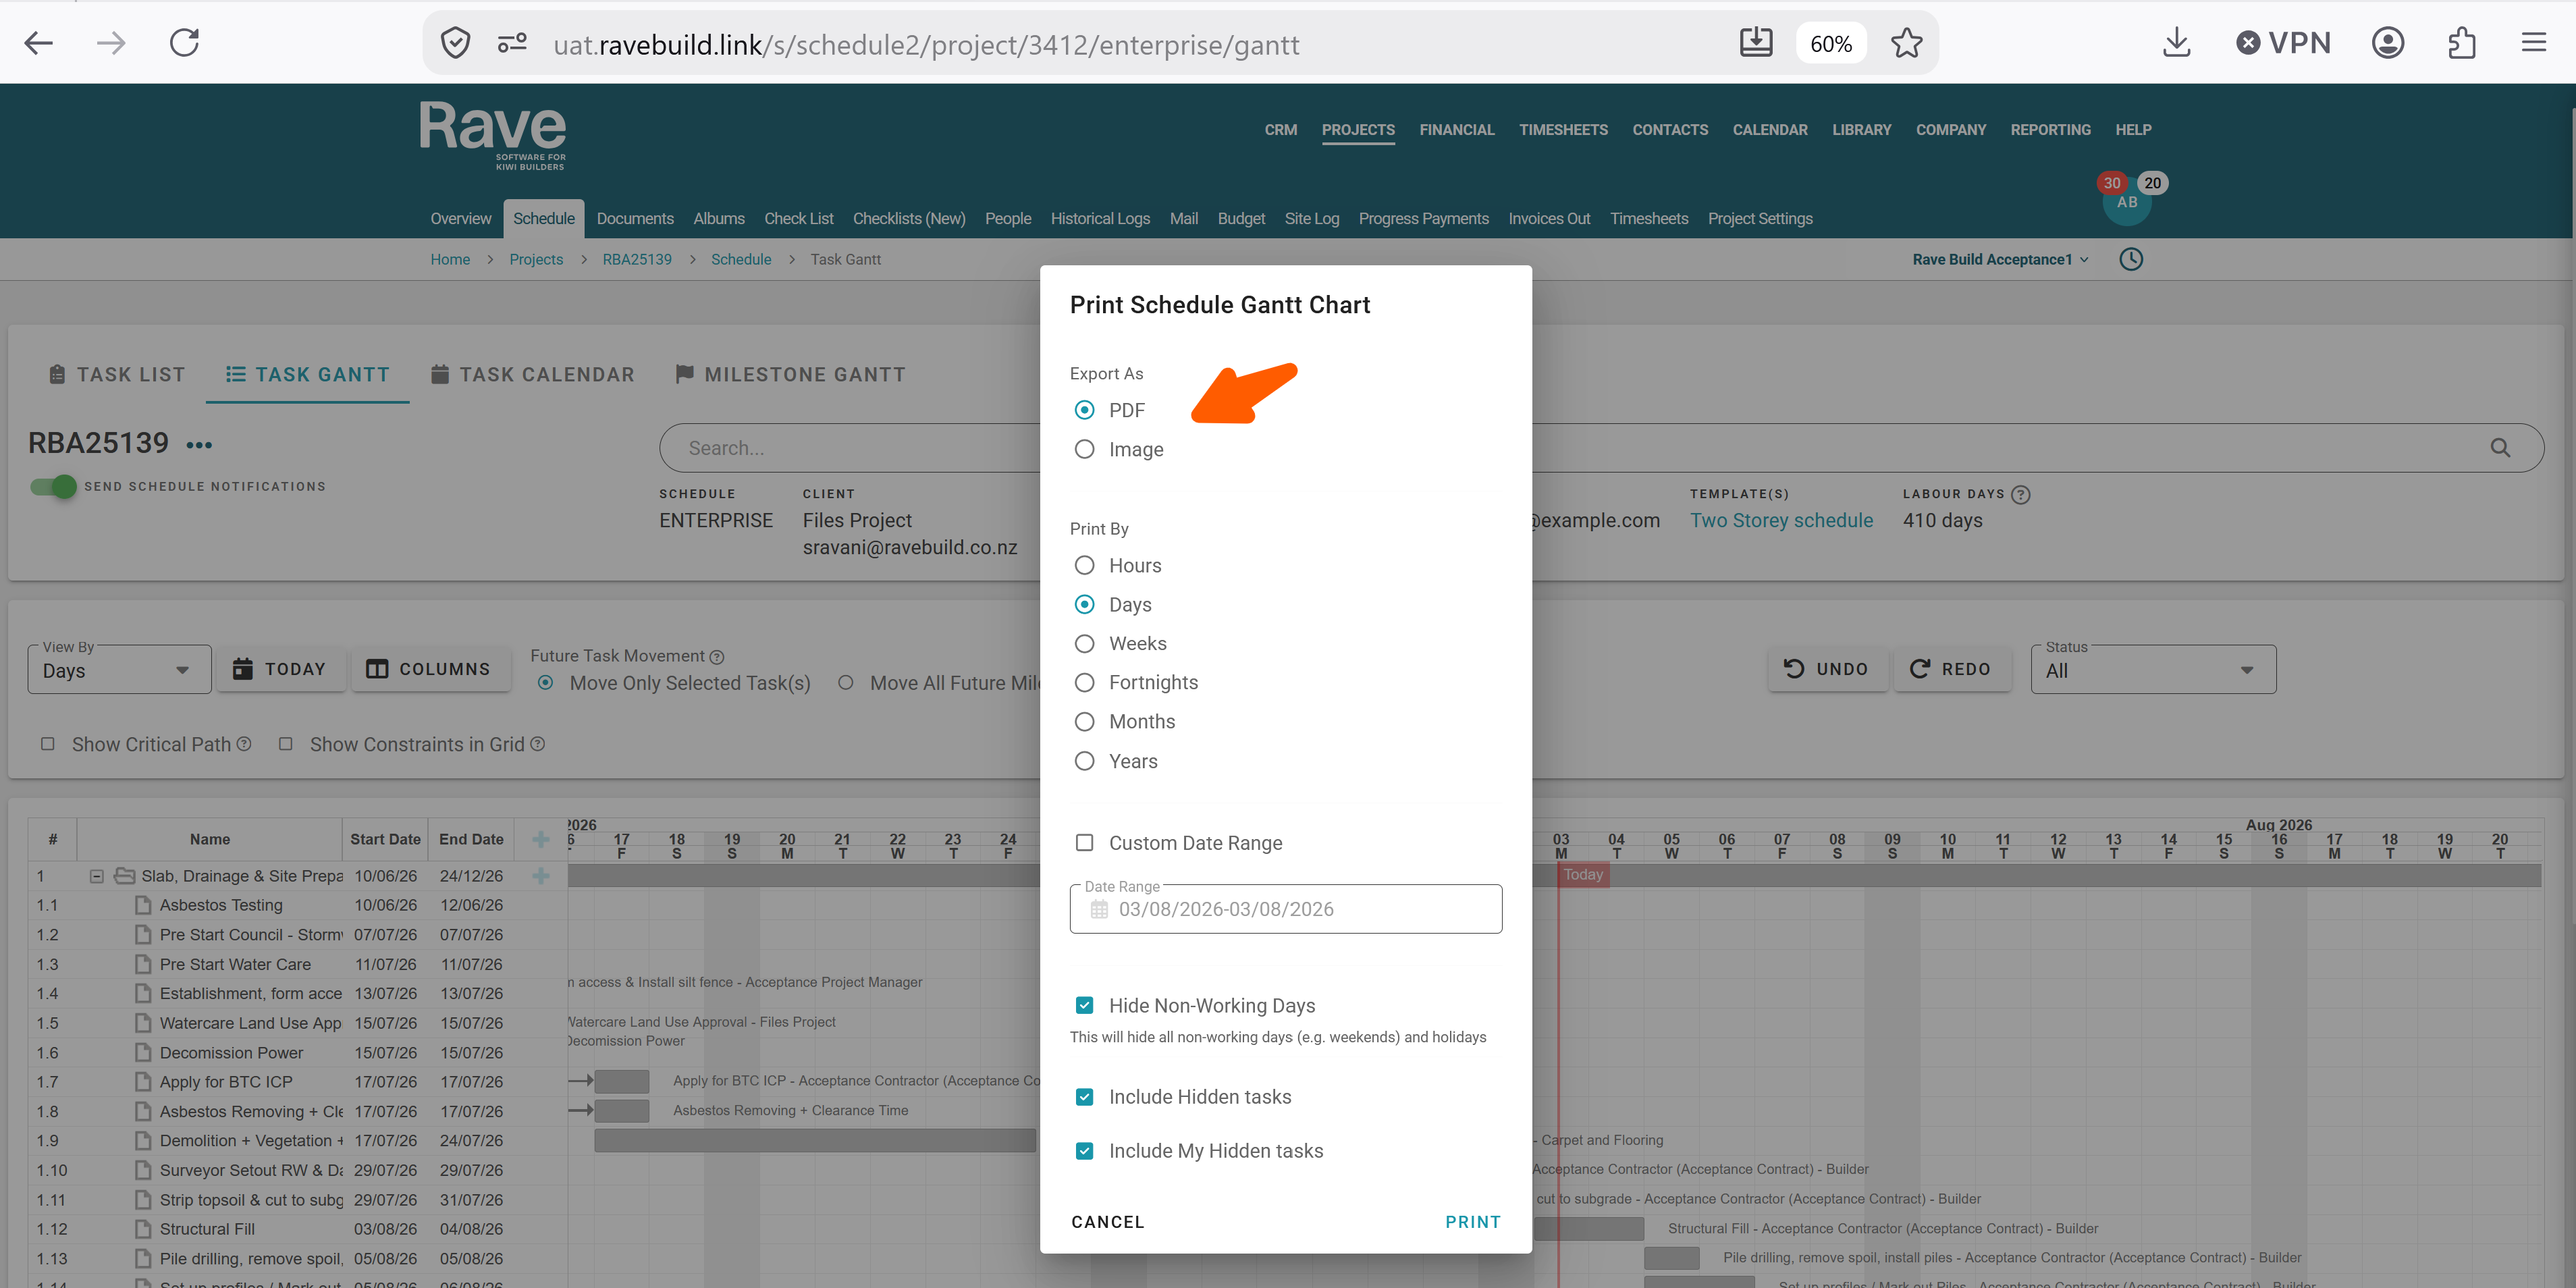Click the plus icon on Slab, Drainage row
This screenshot has width=2576, height=1288.
pos(541,876)
